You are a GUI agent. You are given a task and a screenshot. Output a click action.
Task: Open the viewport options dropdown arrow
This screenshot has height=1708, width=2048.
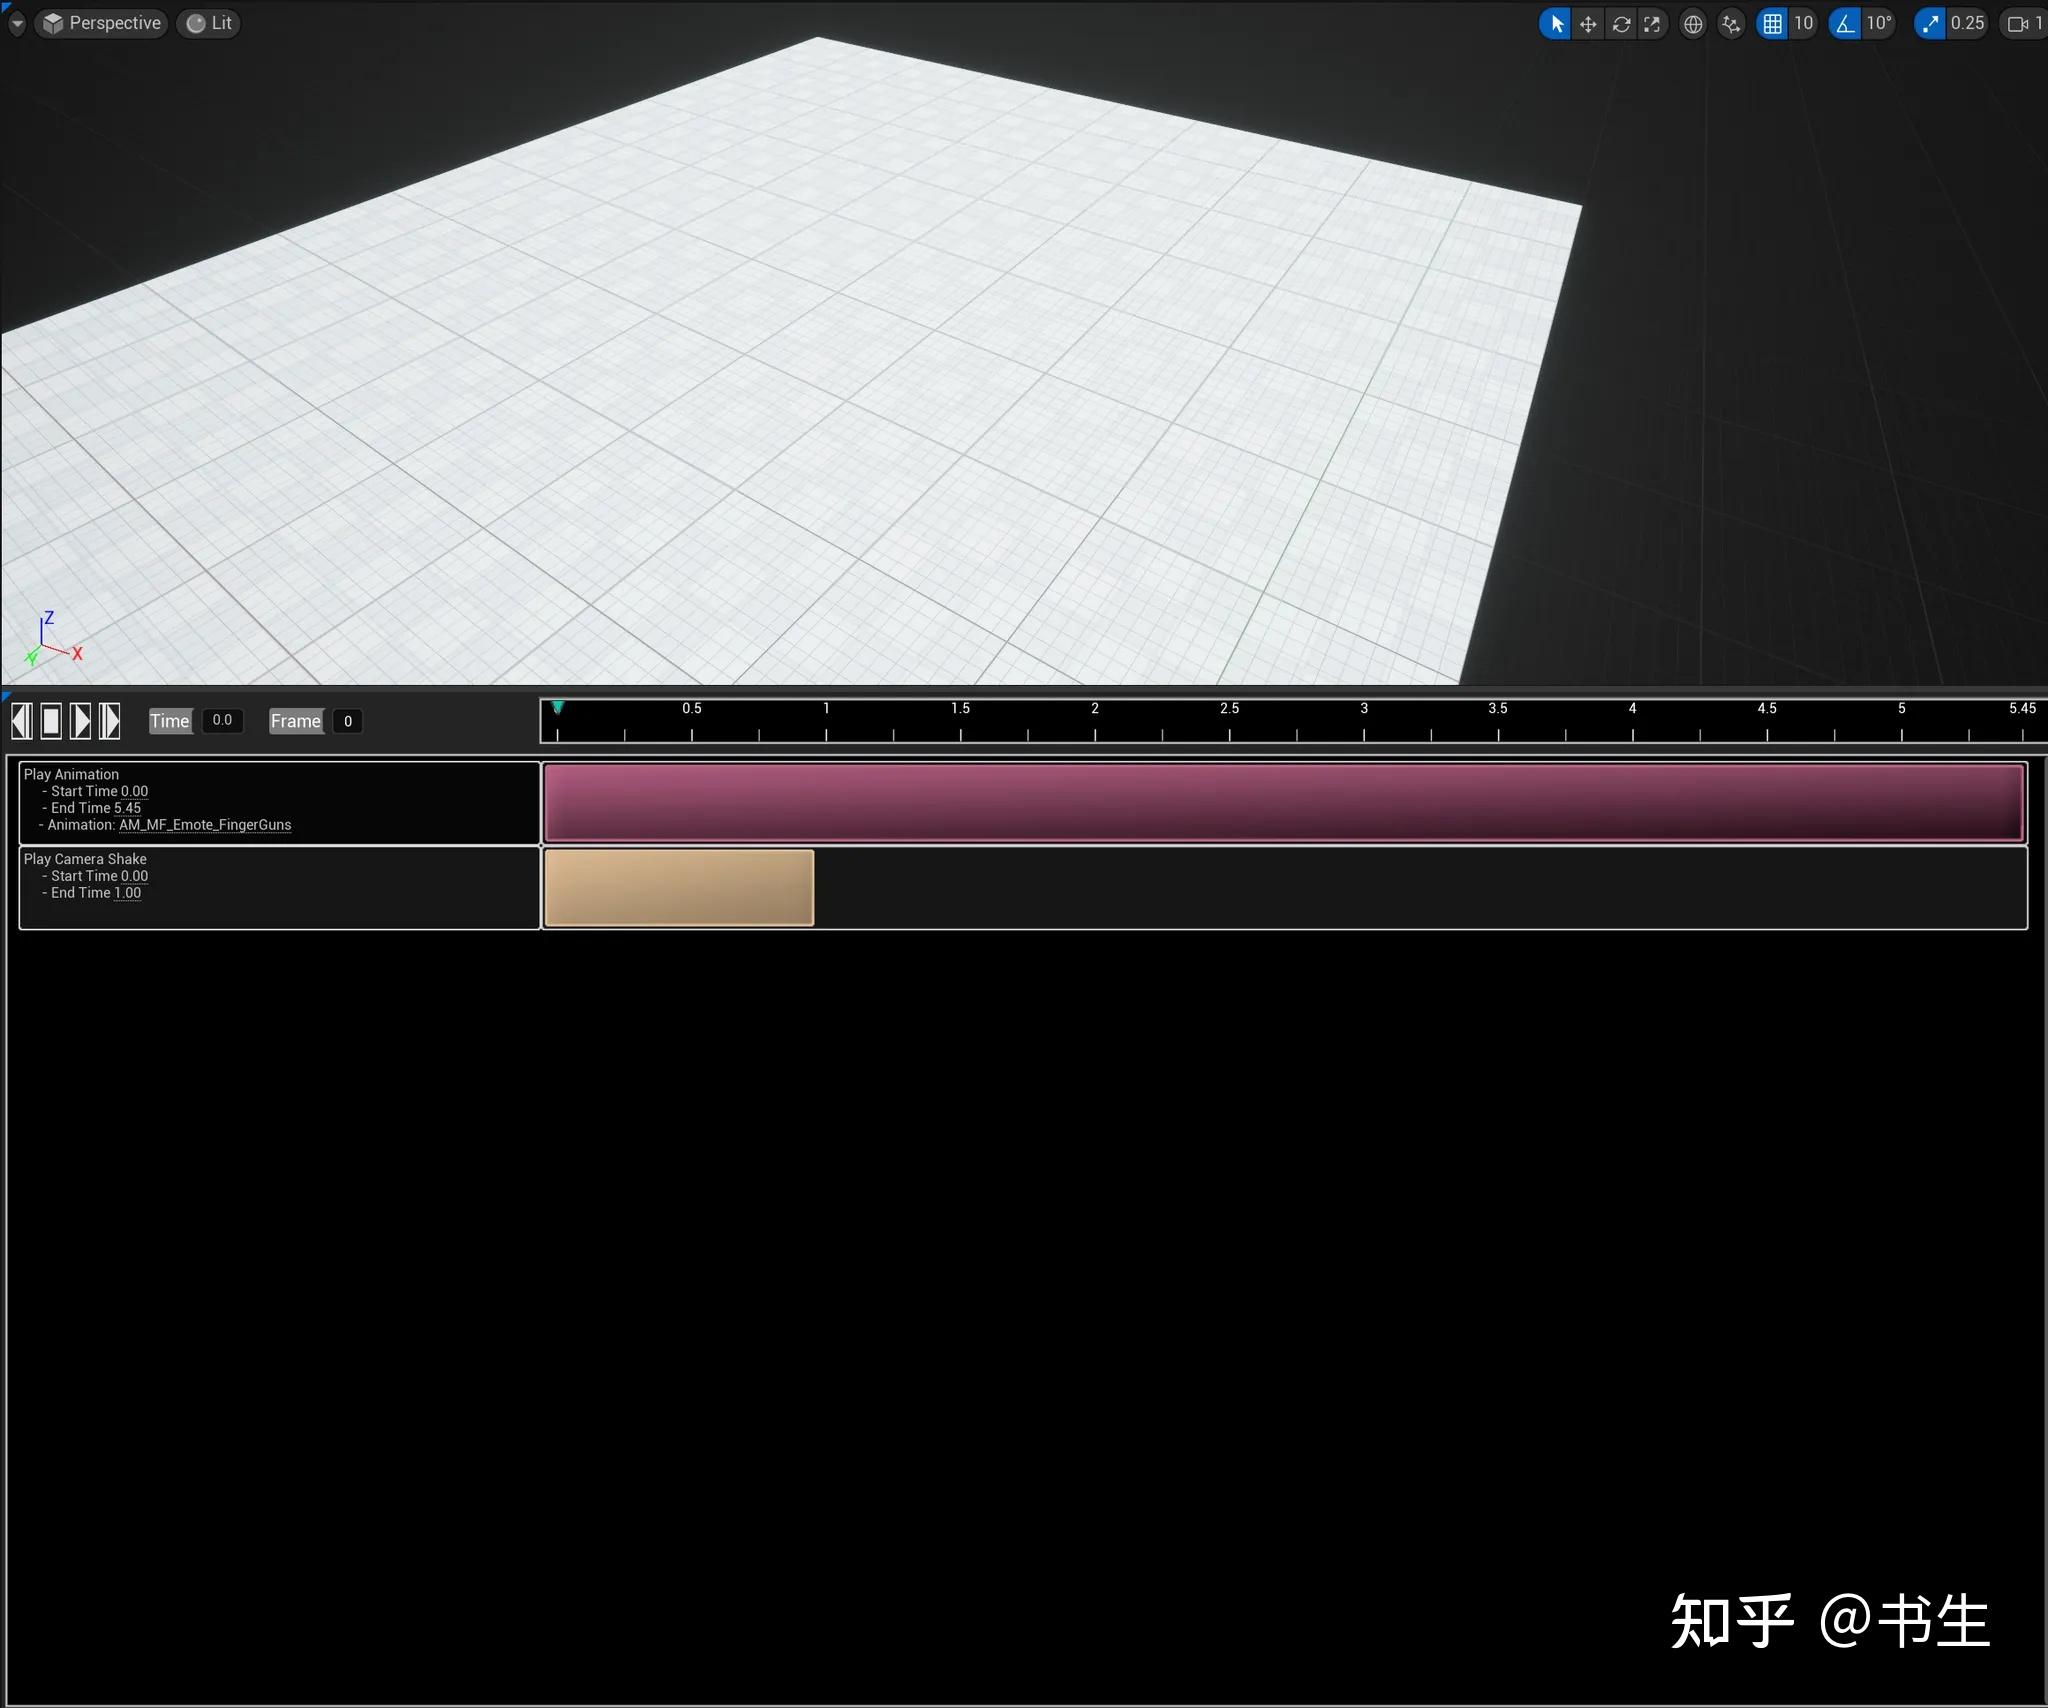tap(17, 23)
